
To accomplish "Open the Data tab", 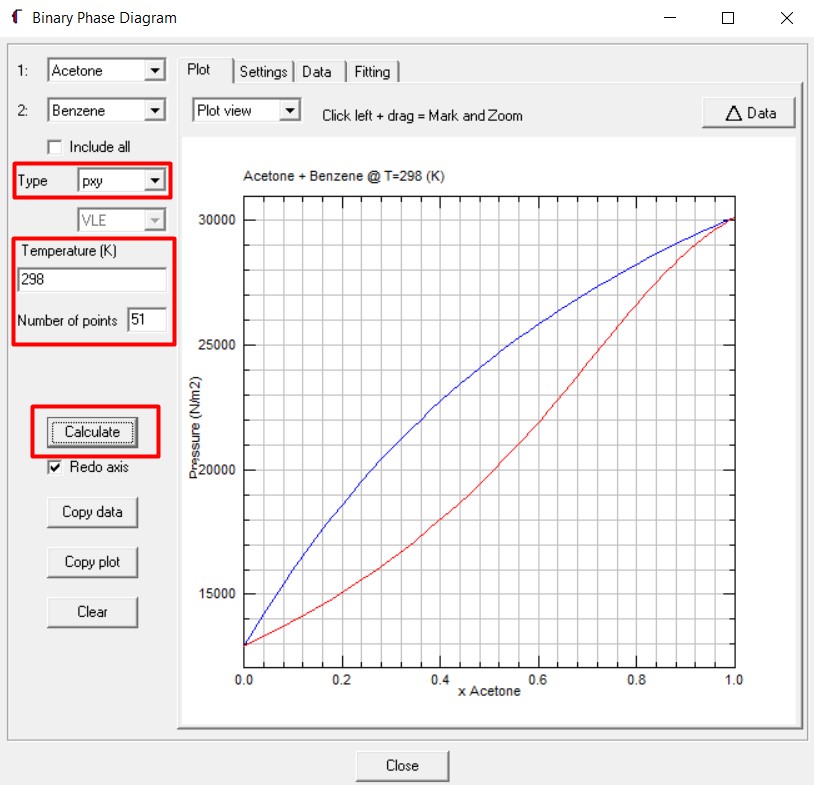I will 317,72.
